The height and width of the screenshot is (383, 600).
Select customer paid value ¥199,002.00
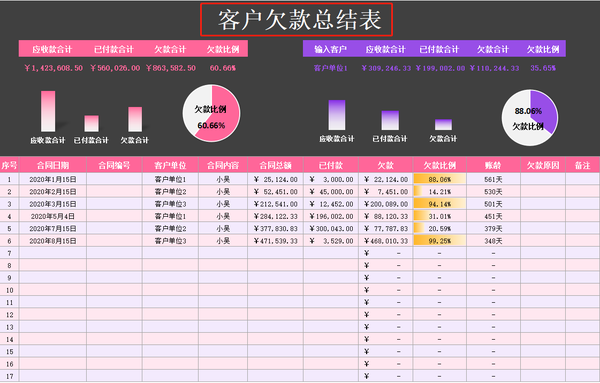[440, 68]
